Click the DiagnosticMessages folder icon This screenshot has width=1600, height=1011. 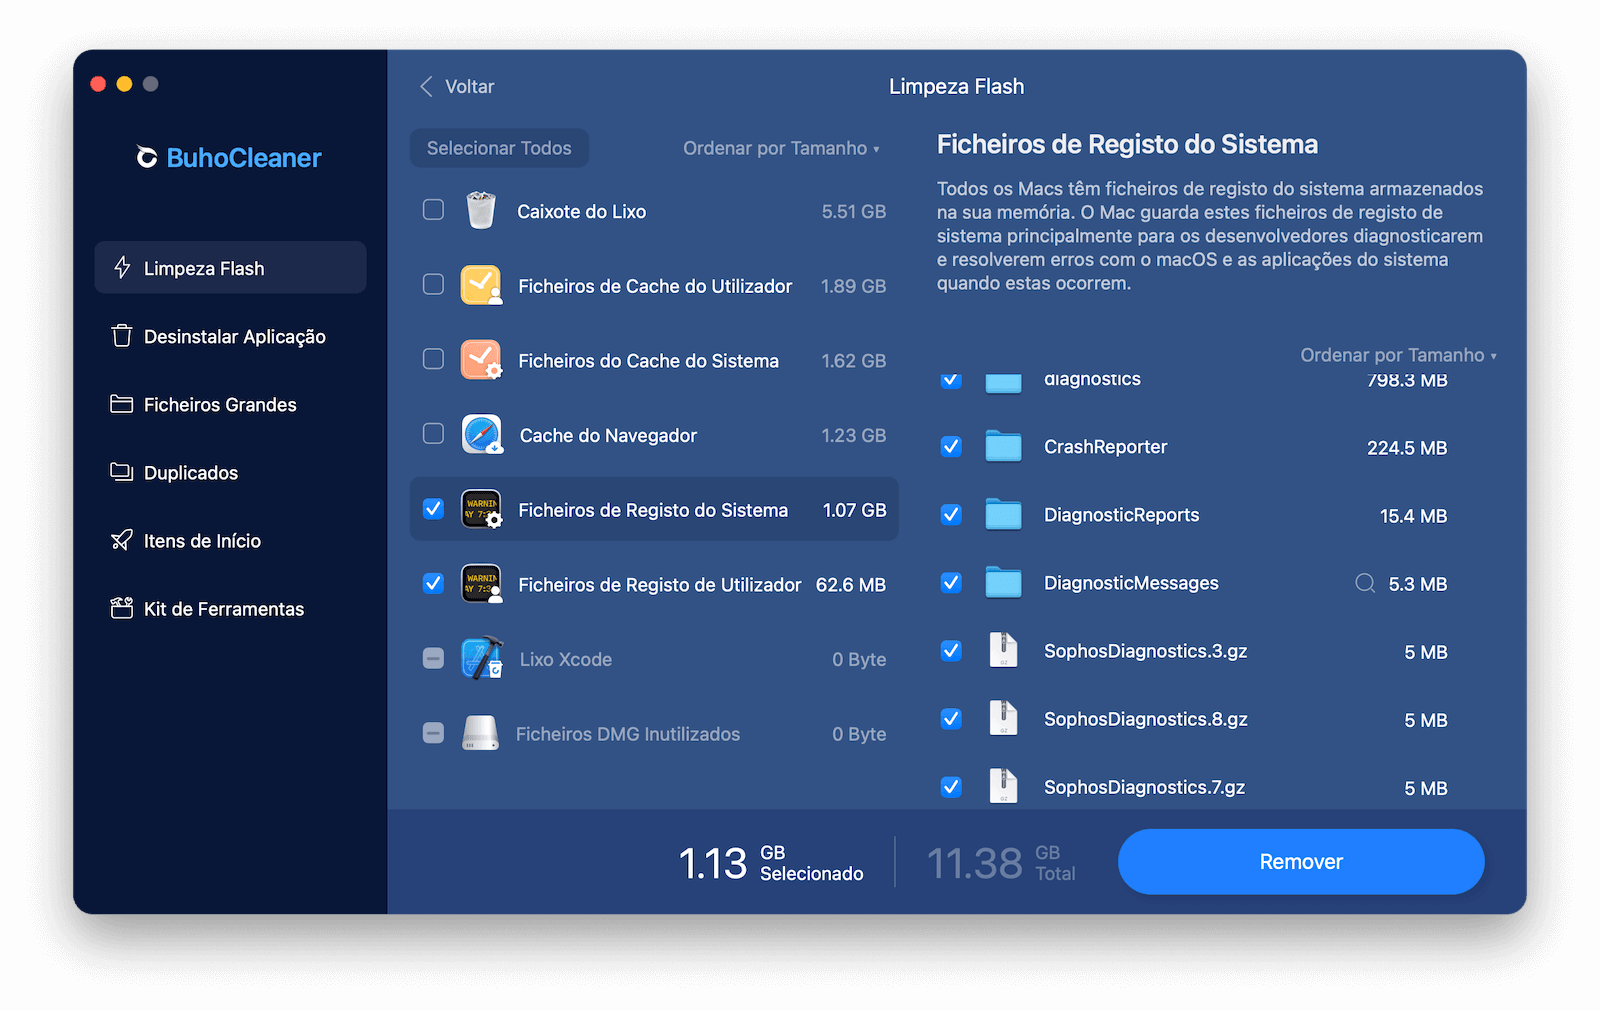click(1003, 583)
